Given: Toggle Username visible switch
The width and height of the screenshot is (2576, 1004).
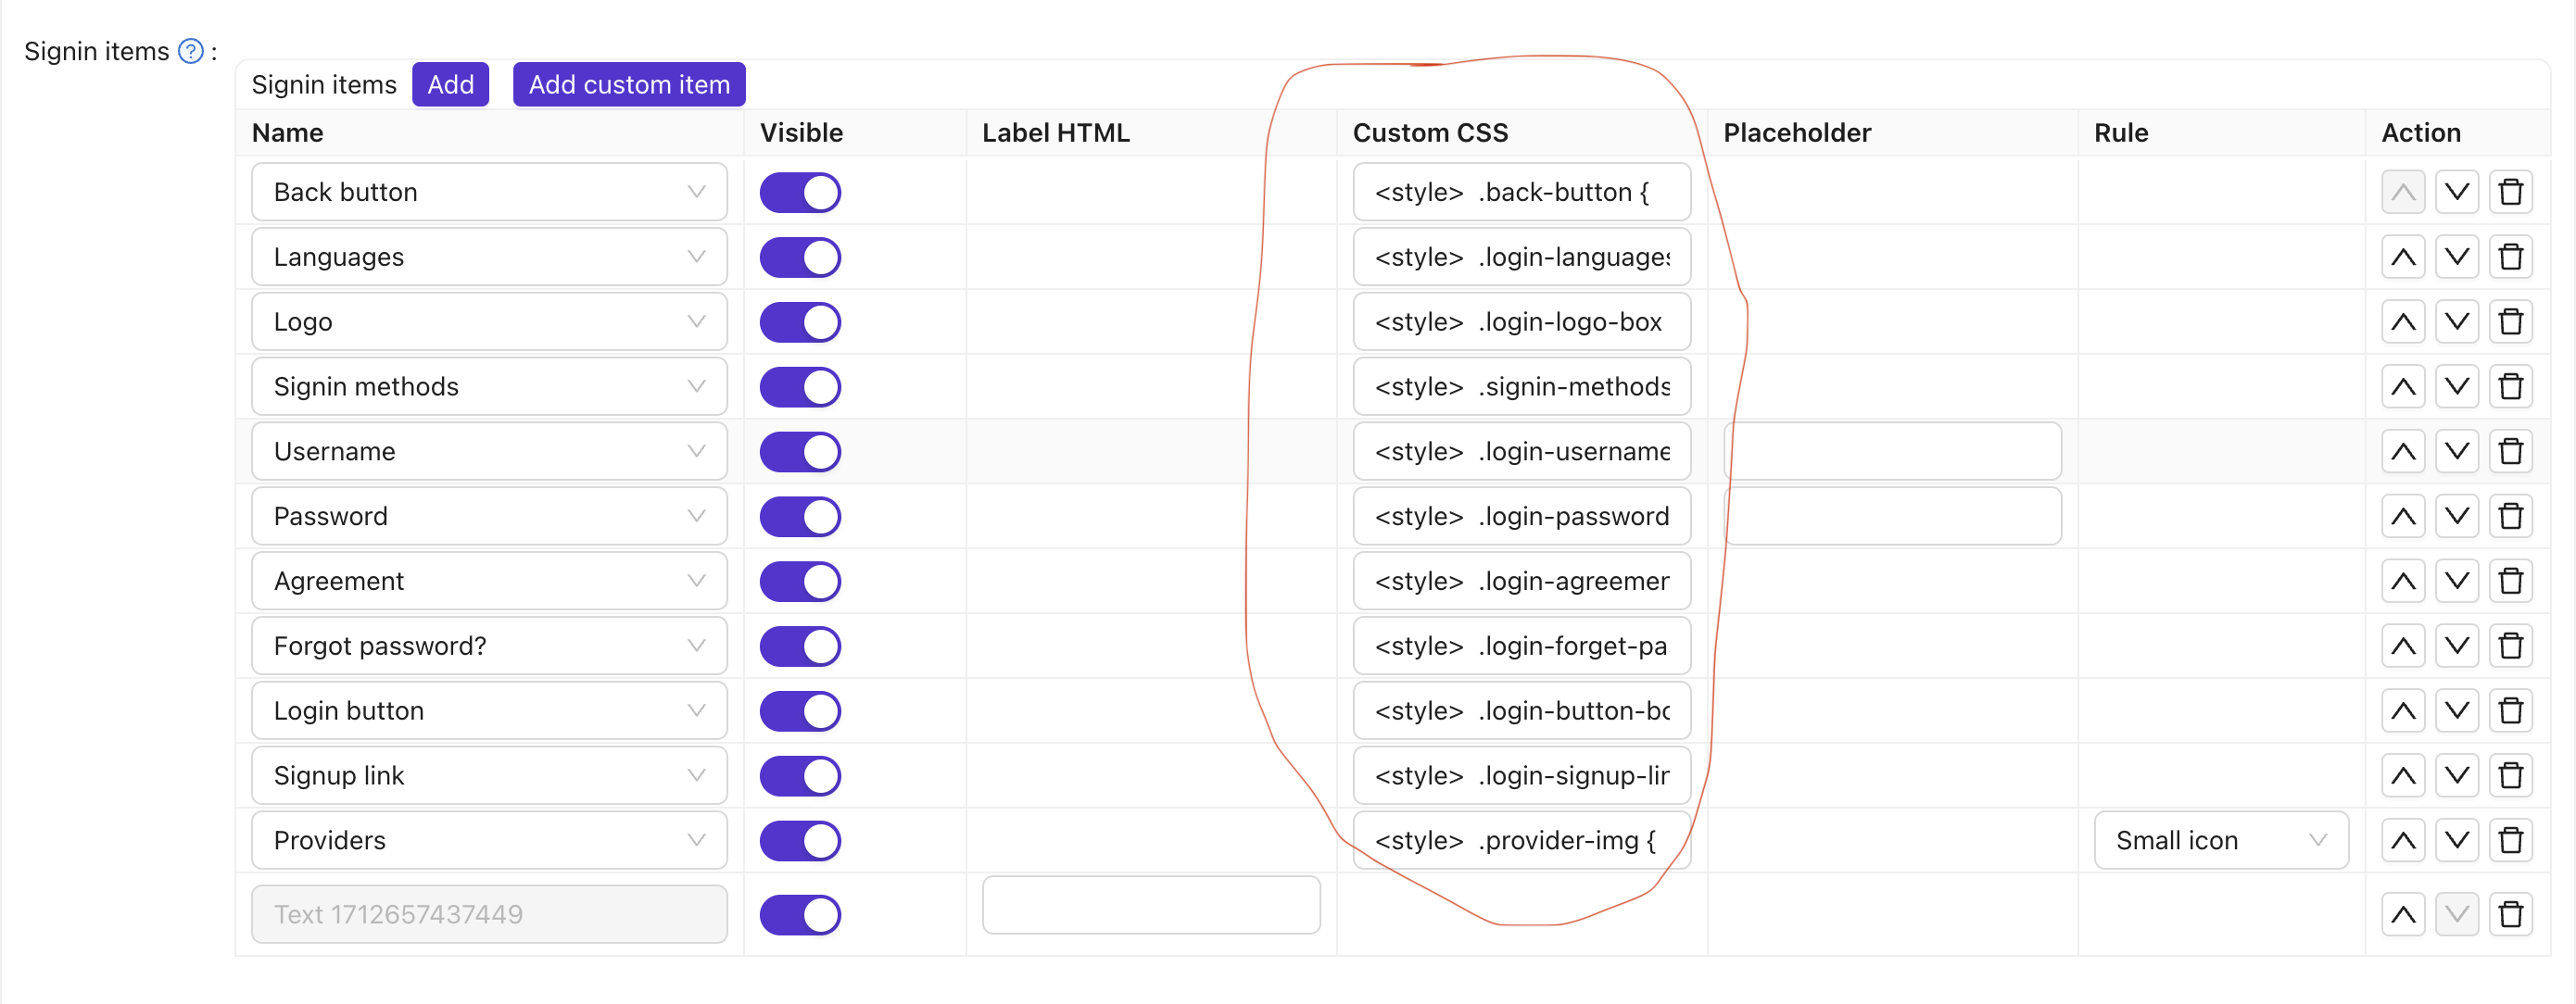Looking at the screenshot, I should (800, 452).
